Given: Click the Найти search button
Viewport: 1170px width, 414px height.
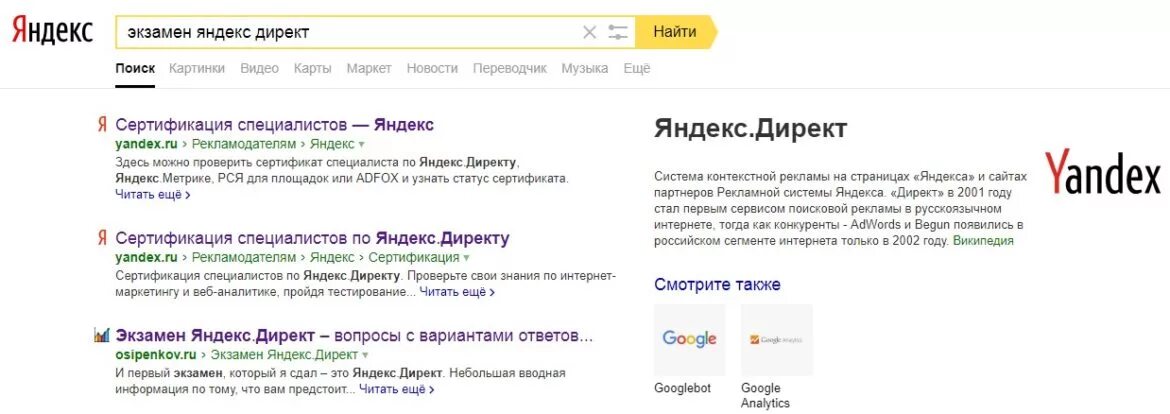Looking at the screenshot, I should 675,31.
